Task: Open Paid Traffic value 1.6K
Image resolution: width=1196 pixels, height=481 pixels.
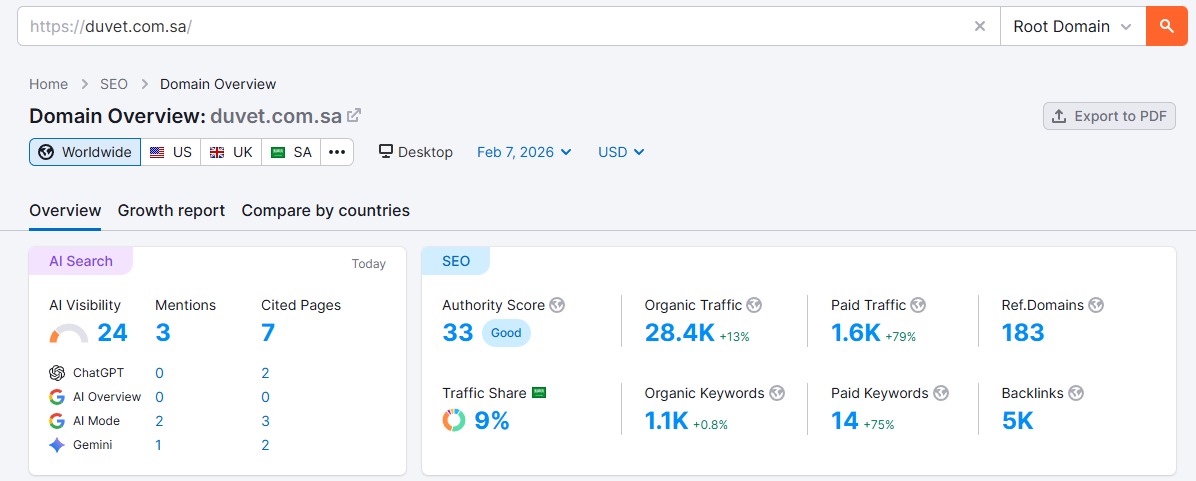Action: [856, 332]
